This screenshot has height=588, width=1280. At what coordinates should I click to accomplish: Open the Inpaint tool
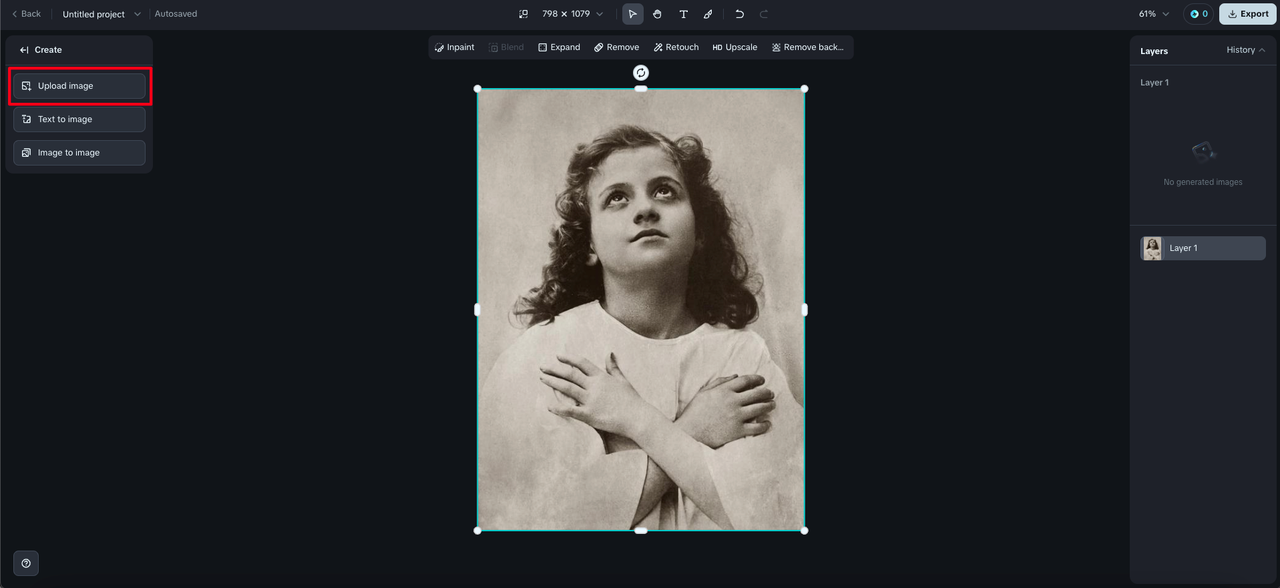point(455,47)
